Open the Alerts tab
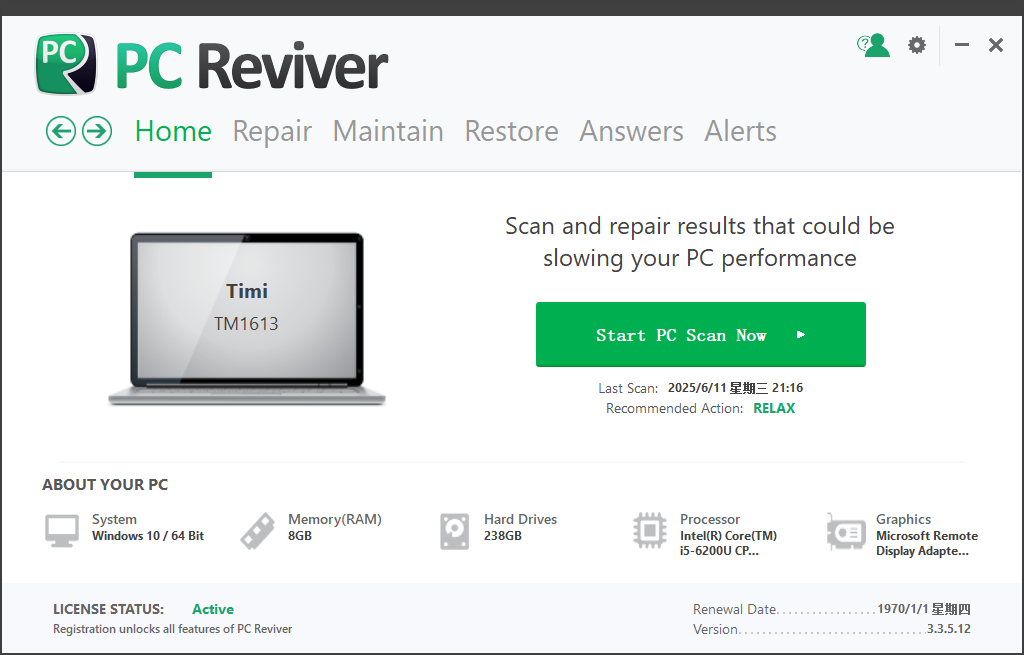This screenshot has height=655, width=1024. tap(741, 131)
